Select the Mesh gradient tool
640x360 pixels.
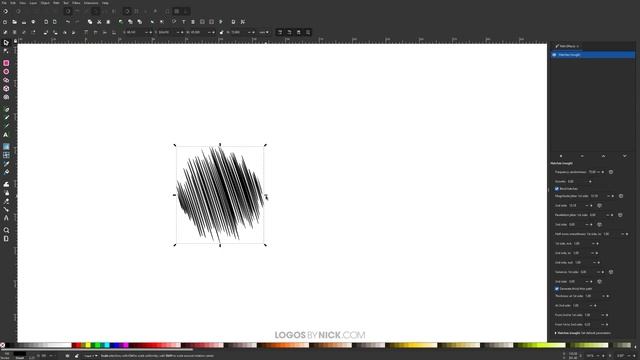point(6,155)
